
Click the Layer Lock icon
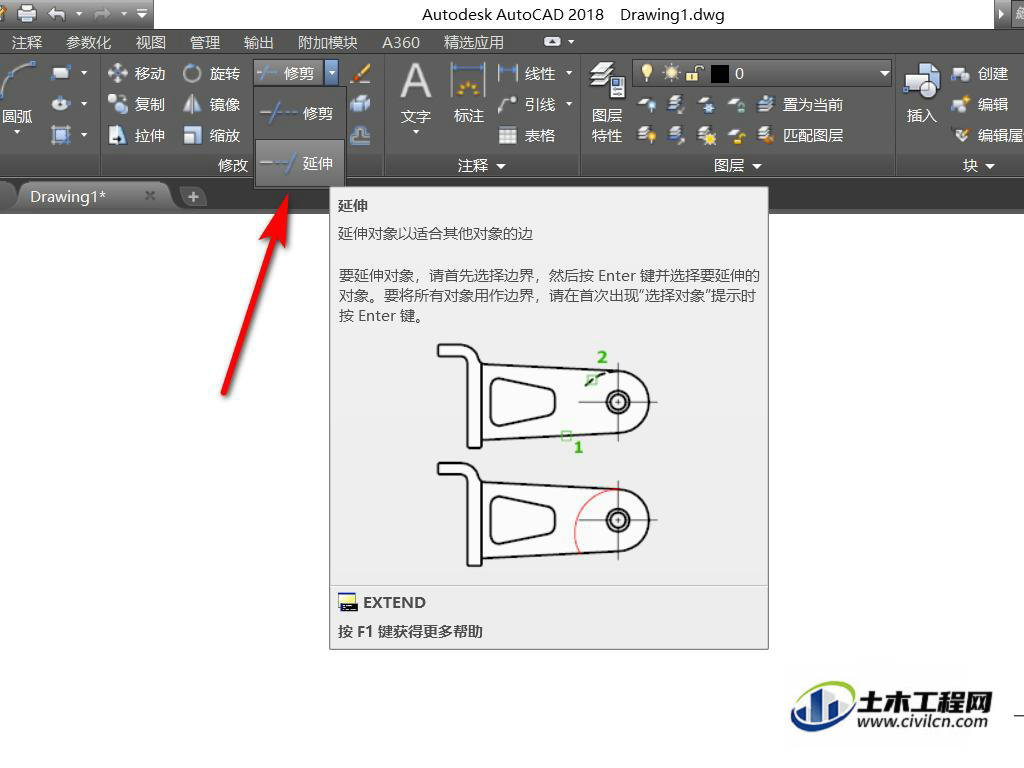pos(736,104)
